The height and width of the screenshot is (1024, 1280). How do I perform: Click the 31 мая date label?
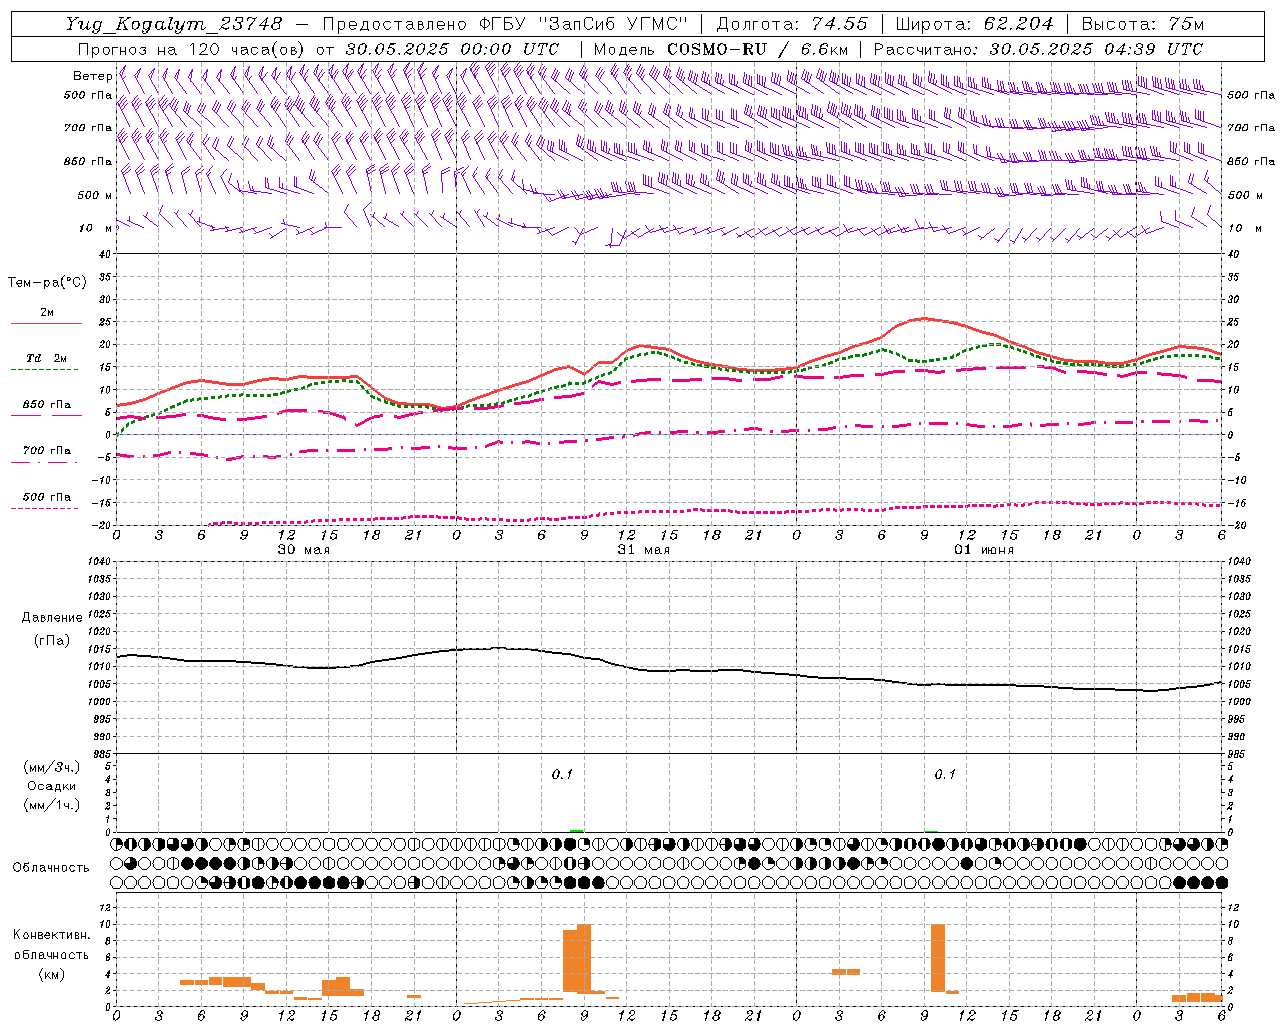pos(643,550)
